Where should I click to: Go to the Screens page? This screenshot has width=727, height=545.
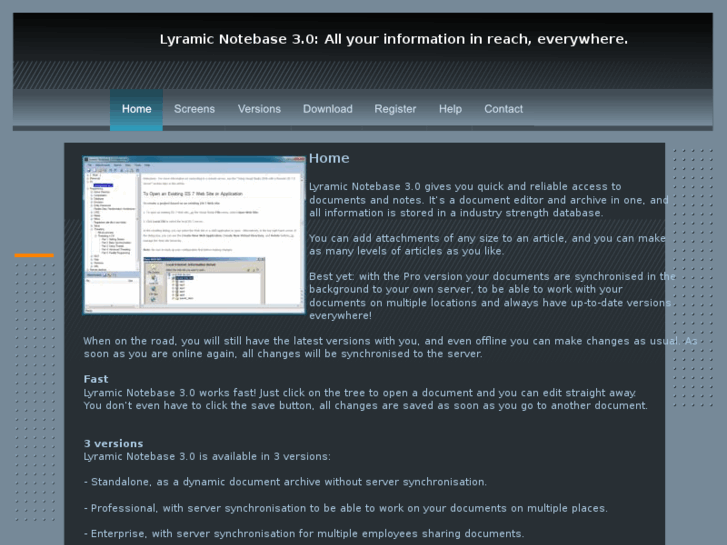194,109
